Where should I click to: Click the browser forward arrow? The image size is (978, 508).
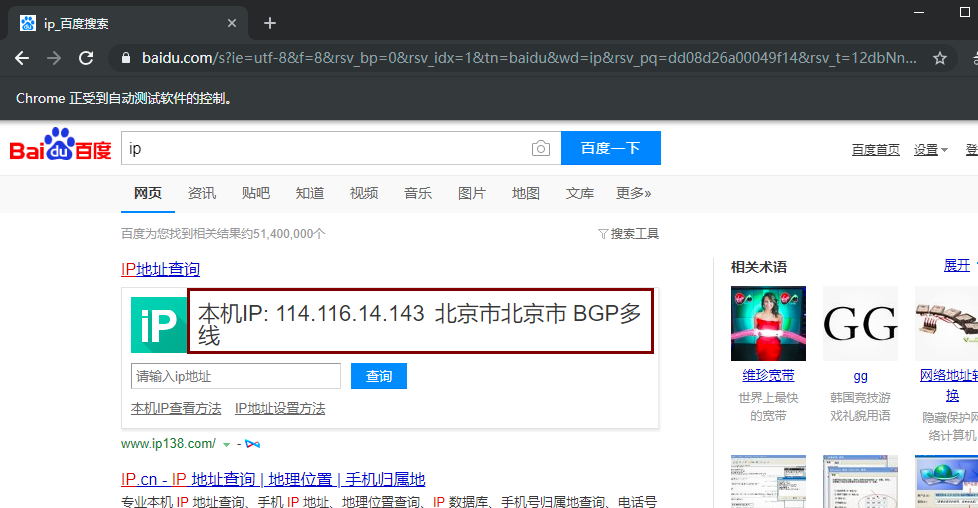54,58
